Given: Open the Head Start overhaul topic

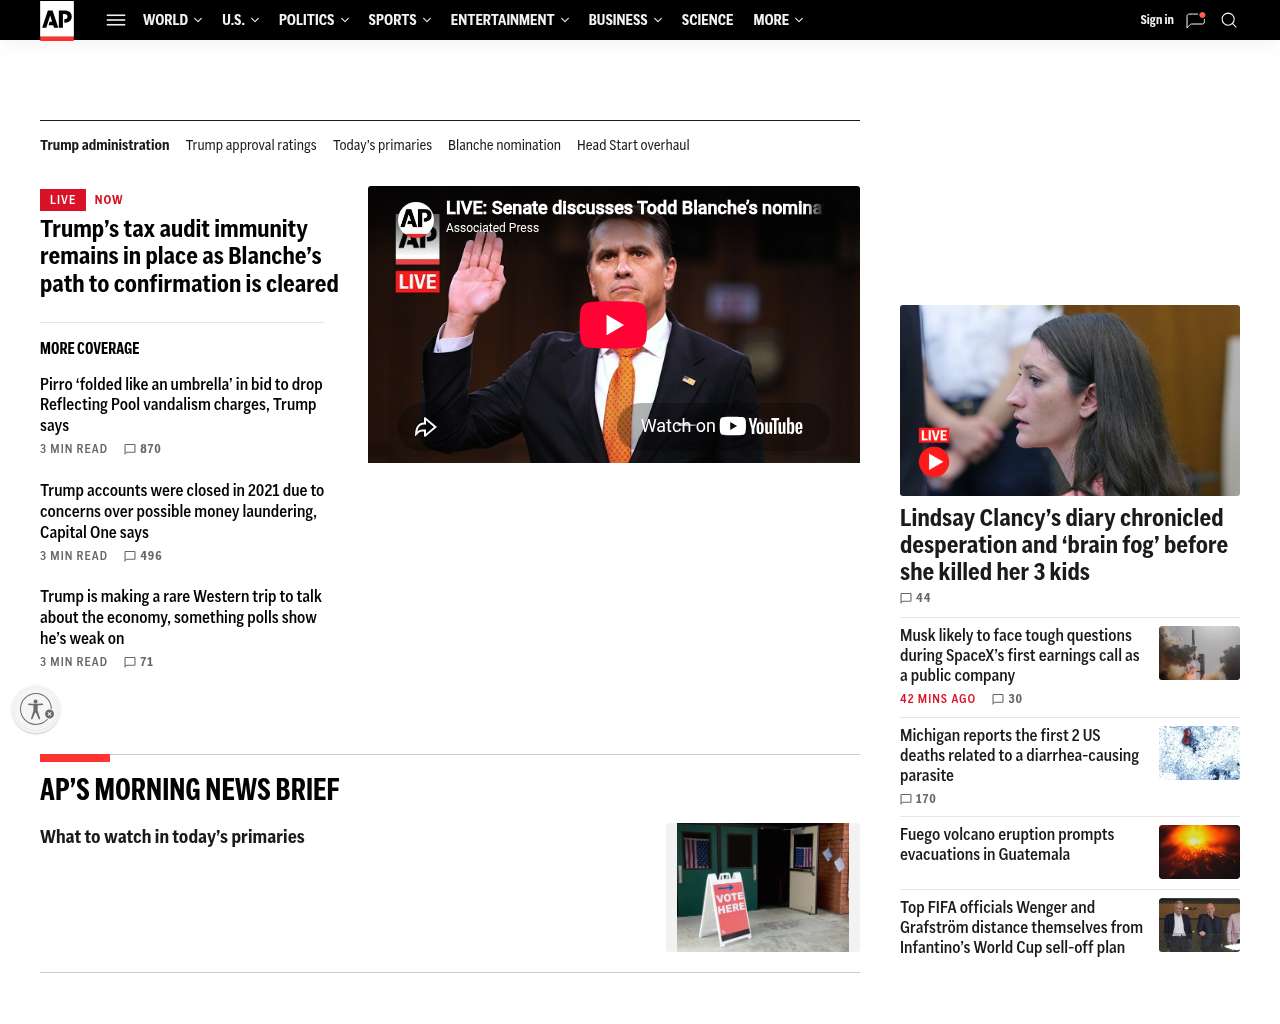Looking at the screenshot, I should point(633,145).
